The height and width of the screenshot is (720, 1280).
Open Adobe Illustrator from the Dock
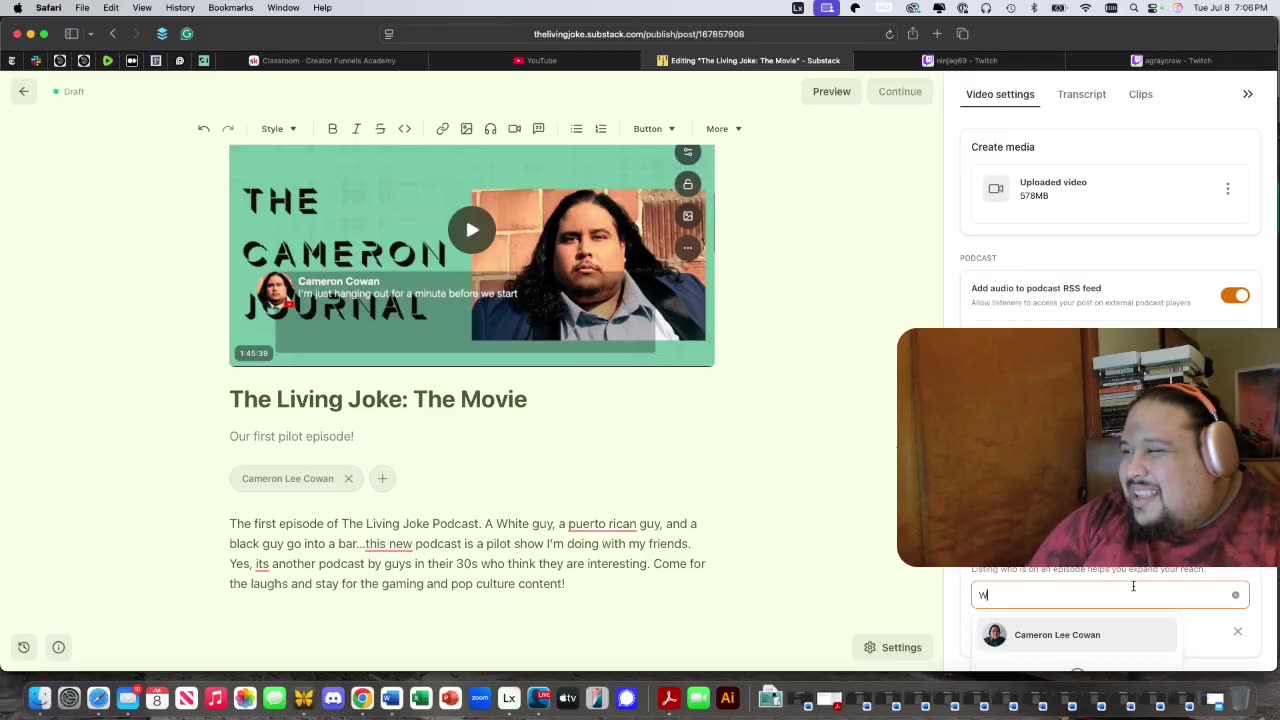pos(728,698)
